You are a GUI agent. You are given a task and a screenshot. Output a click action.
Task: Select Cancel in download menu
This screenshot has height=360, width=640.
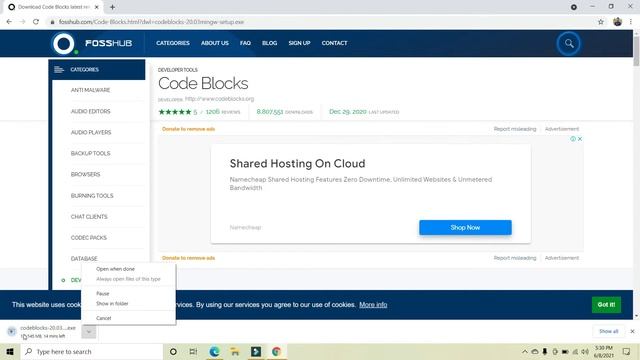point(104,318)
